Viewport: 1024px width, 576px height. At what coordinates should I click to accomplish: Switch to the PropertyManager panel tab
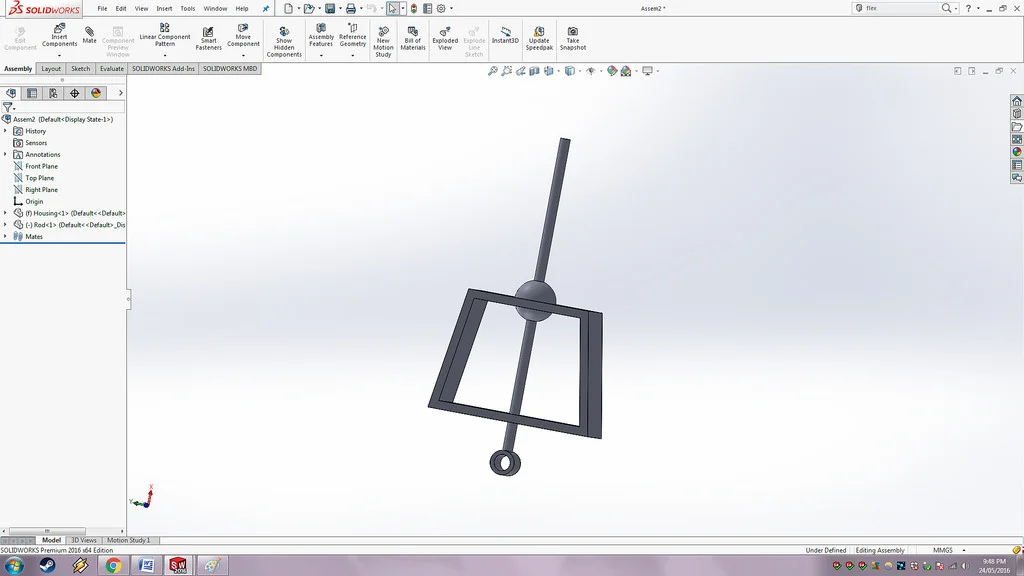[32, 93]
